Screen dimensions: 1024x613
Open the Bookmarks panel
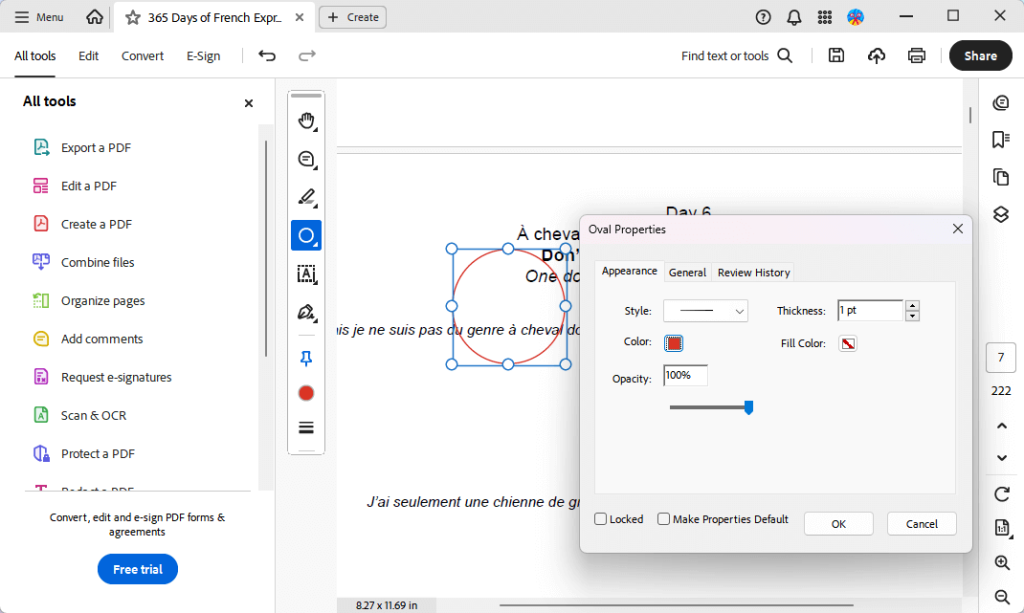coord(1000,139)
